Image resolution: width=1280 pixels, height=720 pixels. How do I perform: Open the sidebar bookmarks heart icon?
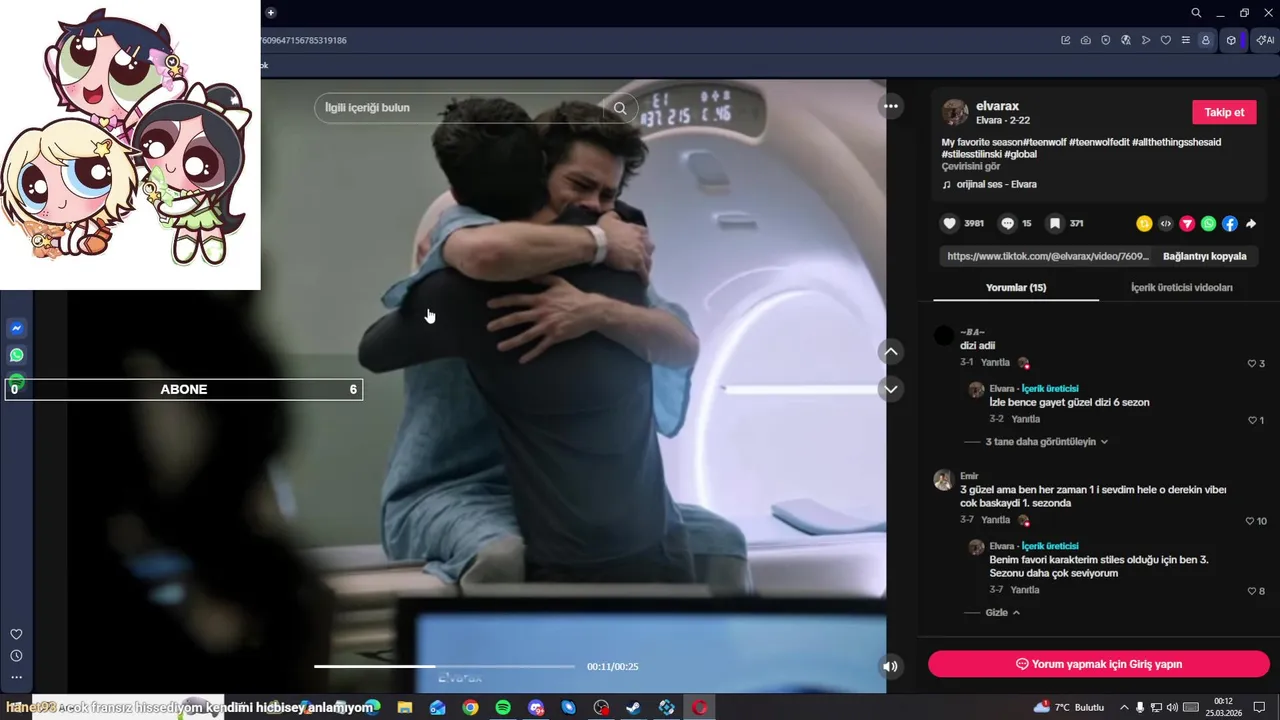point(16,634)
